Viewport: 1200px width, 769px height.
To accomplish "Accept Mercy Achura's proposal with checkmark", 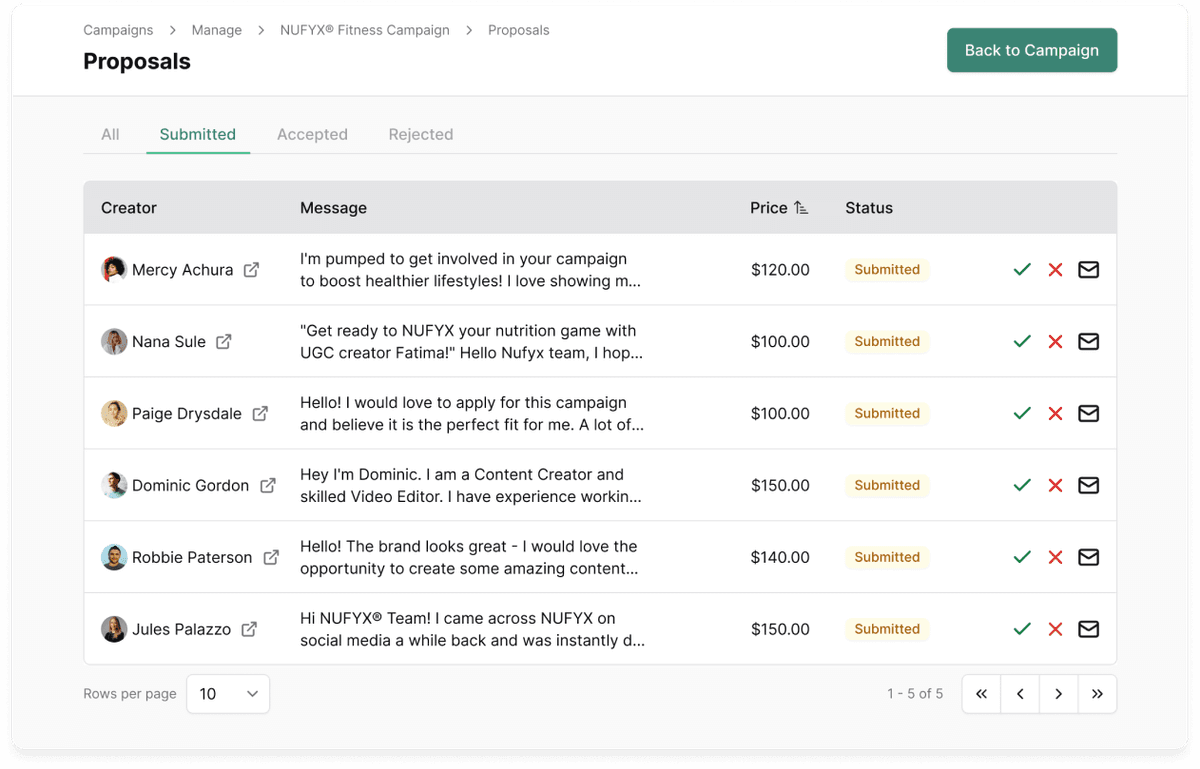I will (1021, 270).
